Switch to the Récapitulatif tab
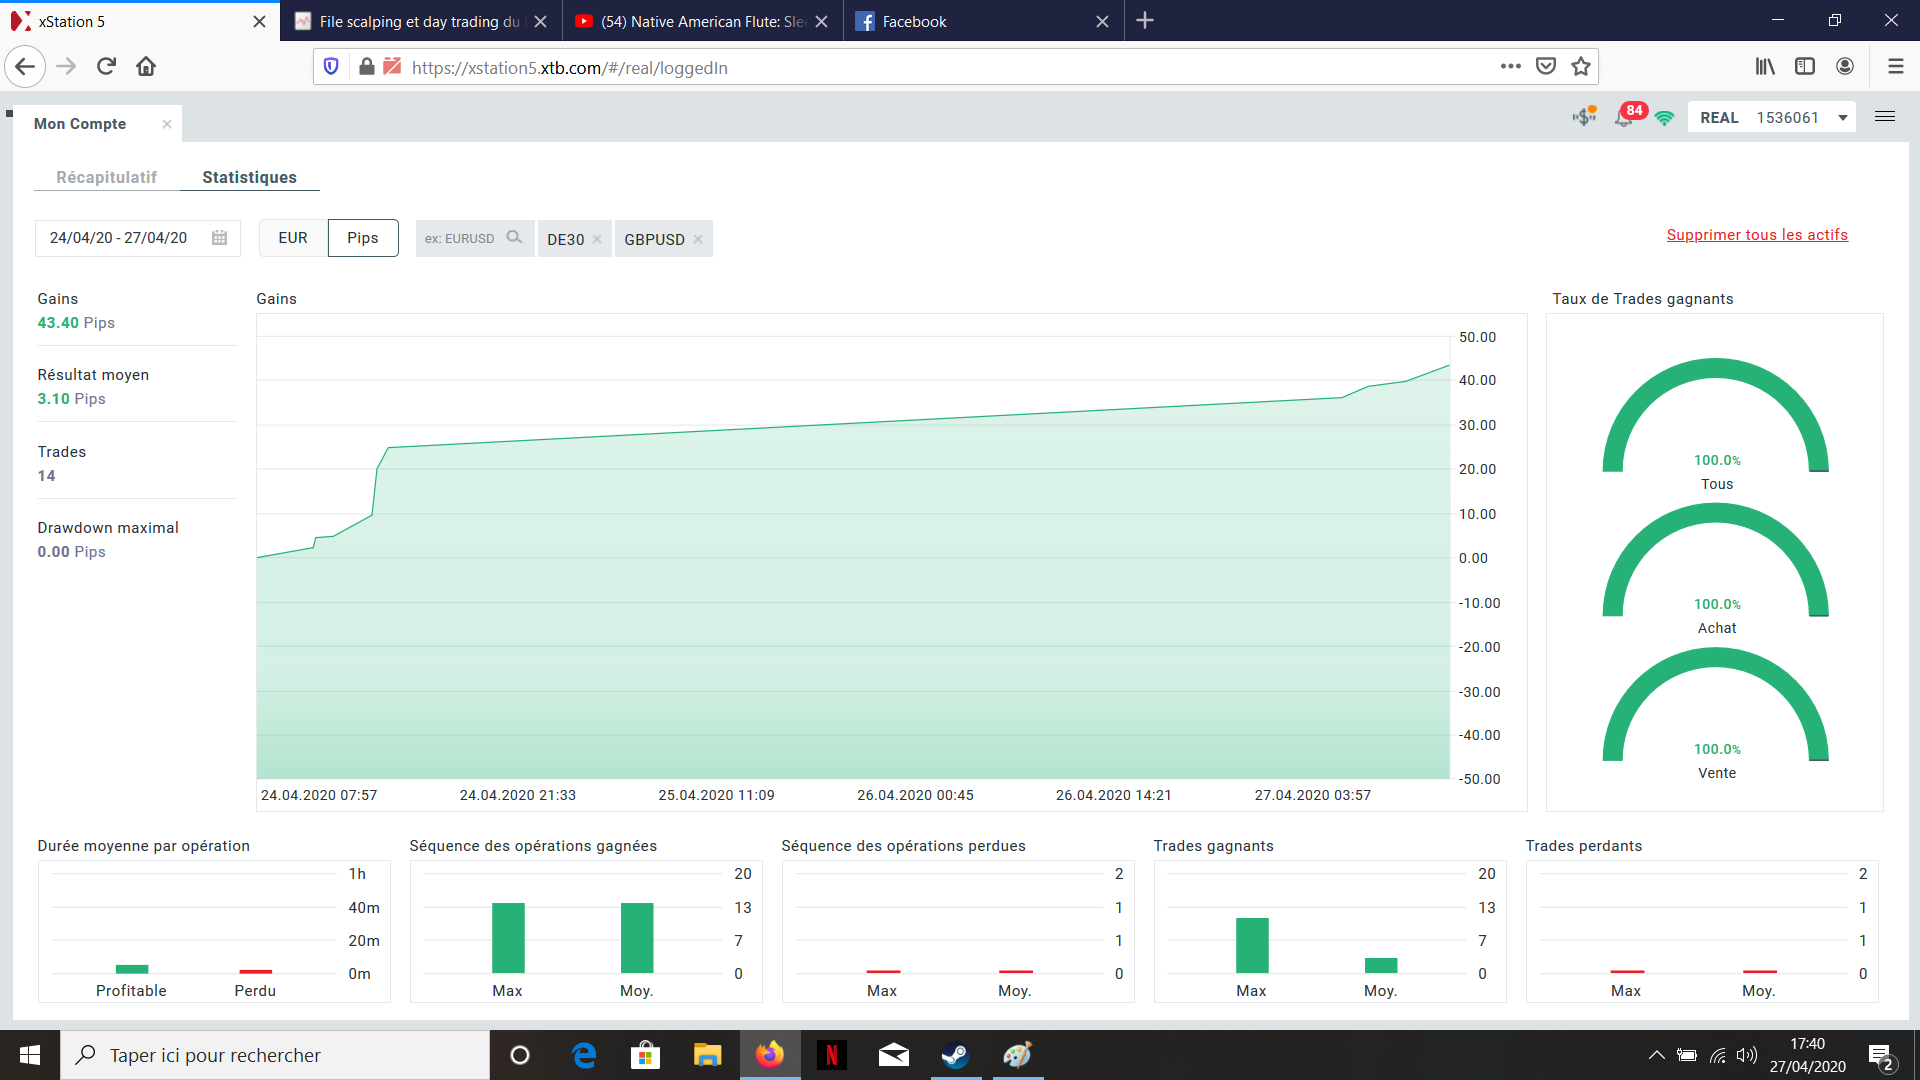Screen dimensions: 1920x1080 [x=106, y=177]
